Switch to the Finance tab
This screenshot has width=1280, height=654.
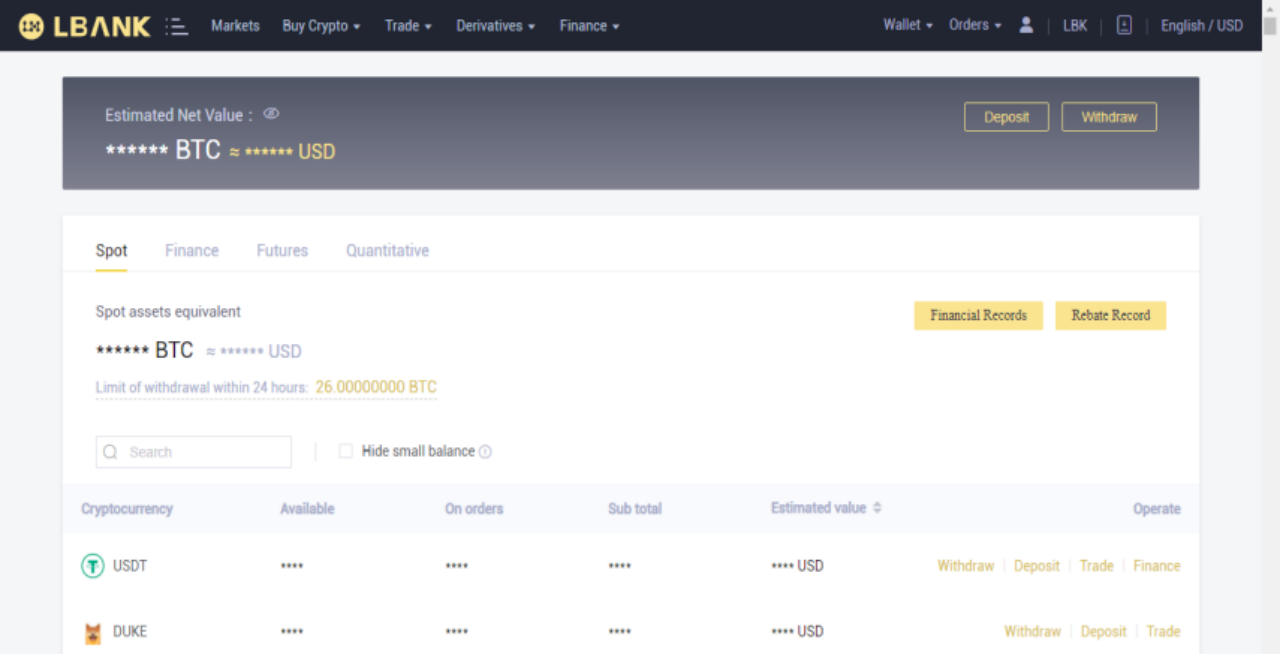(192, 250)
